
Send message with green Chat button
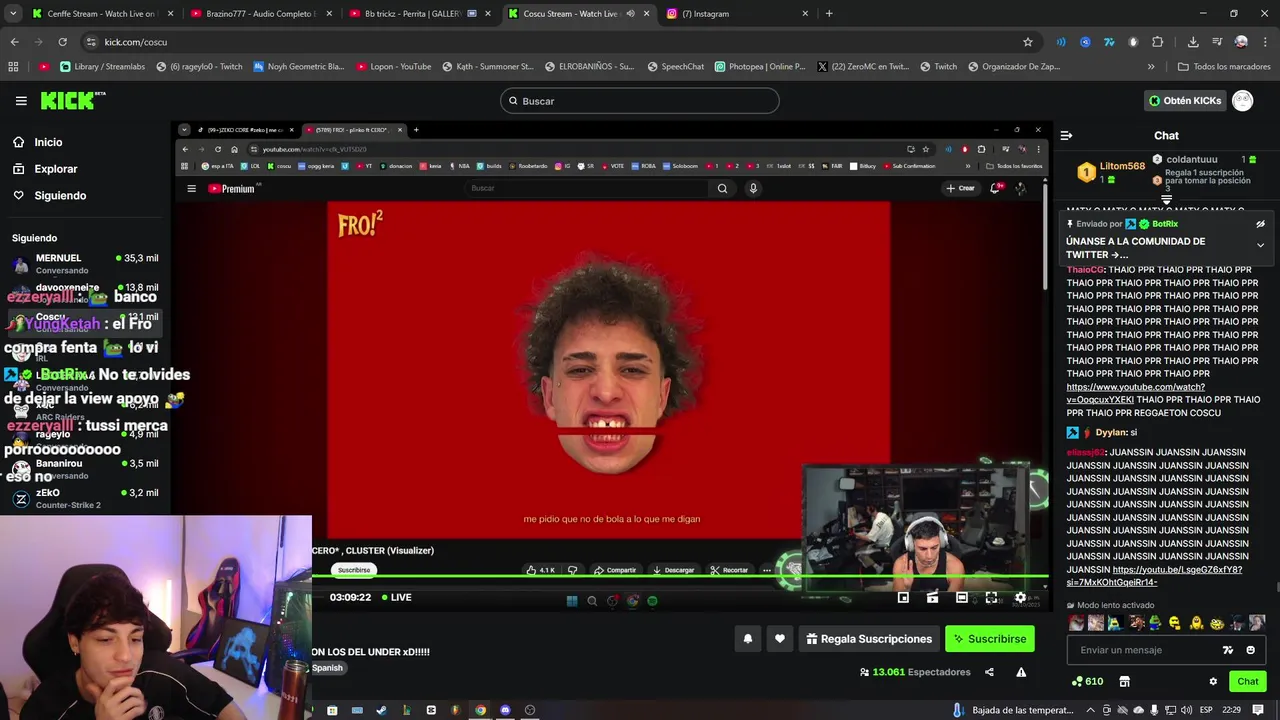(1247, 681)
